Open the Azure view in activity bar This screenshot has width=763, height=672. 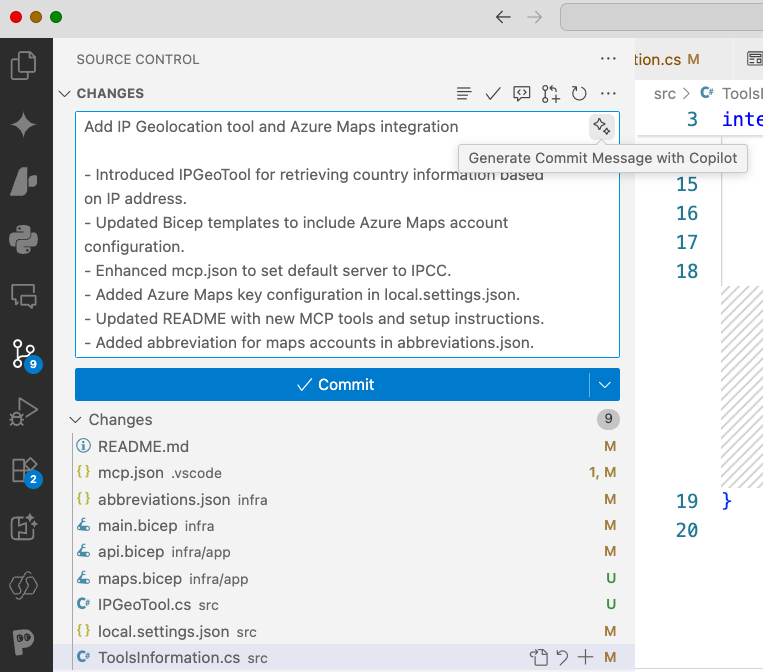click(x=23, y=182)
